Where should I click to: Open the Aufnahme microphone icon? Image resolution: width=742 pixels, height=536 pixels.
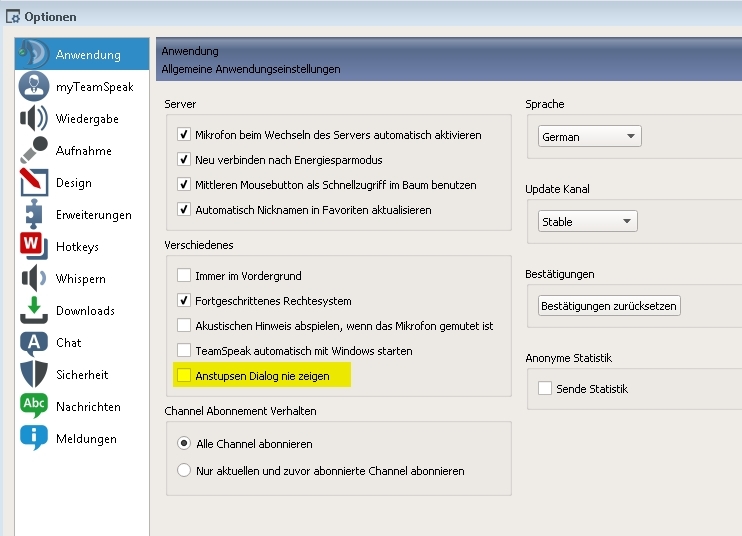(x=34, y=150)
